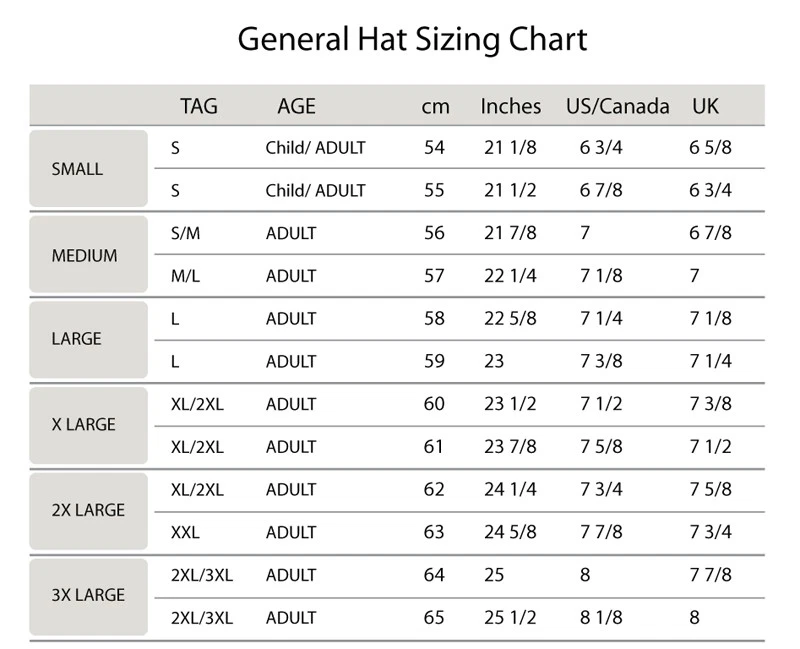Click the 6 5/8 UK size
The height and width of the screenshot is (649, 800).
coord(710,147)
